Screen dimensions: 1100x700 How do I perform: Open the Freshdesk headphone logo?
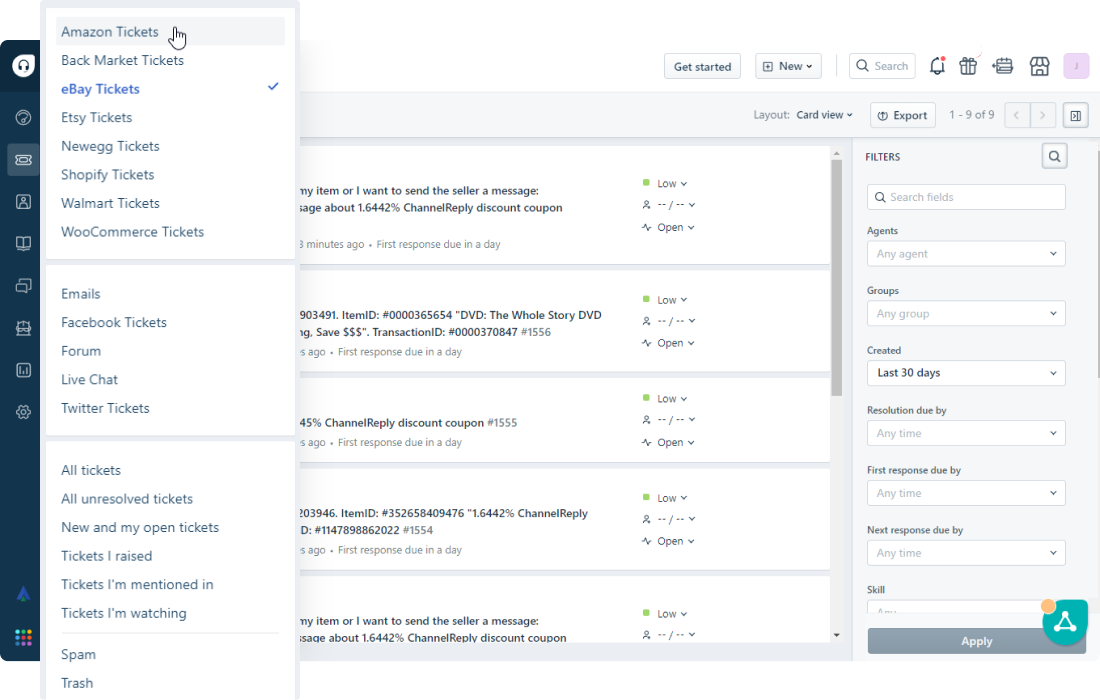(23, 66)
